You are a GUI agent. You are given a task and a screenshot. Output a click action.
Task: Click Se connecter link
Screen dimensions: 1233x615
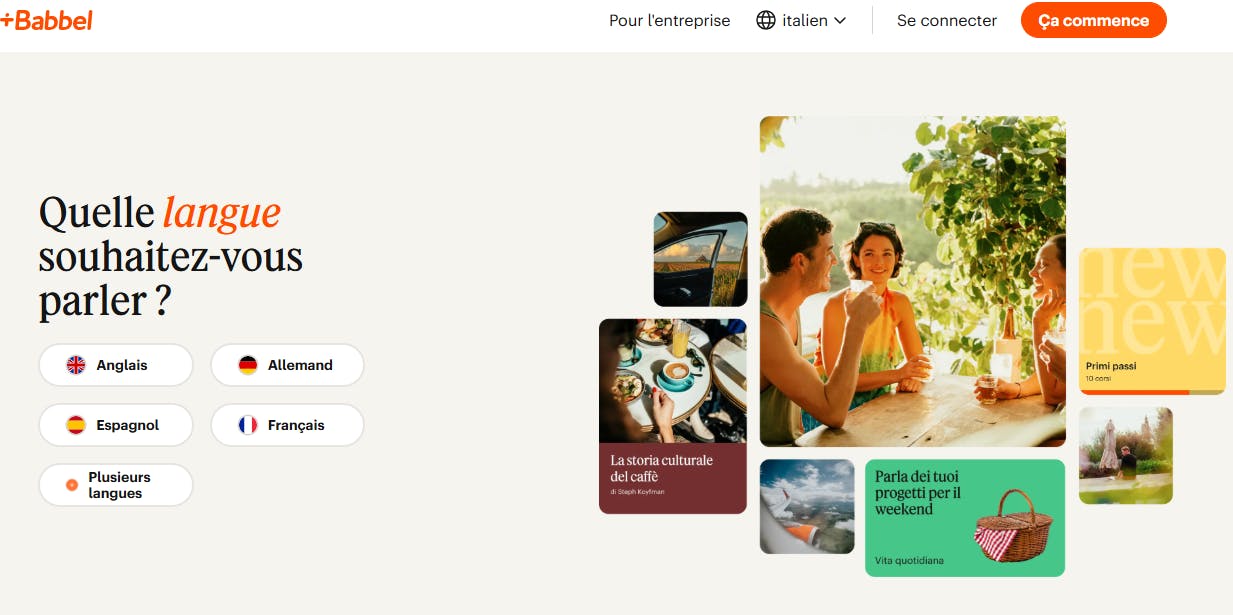(947, 20)
